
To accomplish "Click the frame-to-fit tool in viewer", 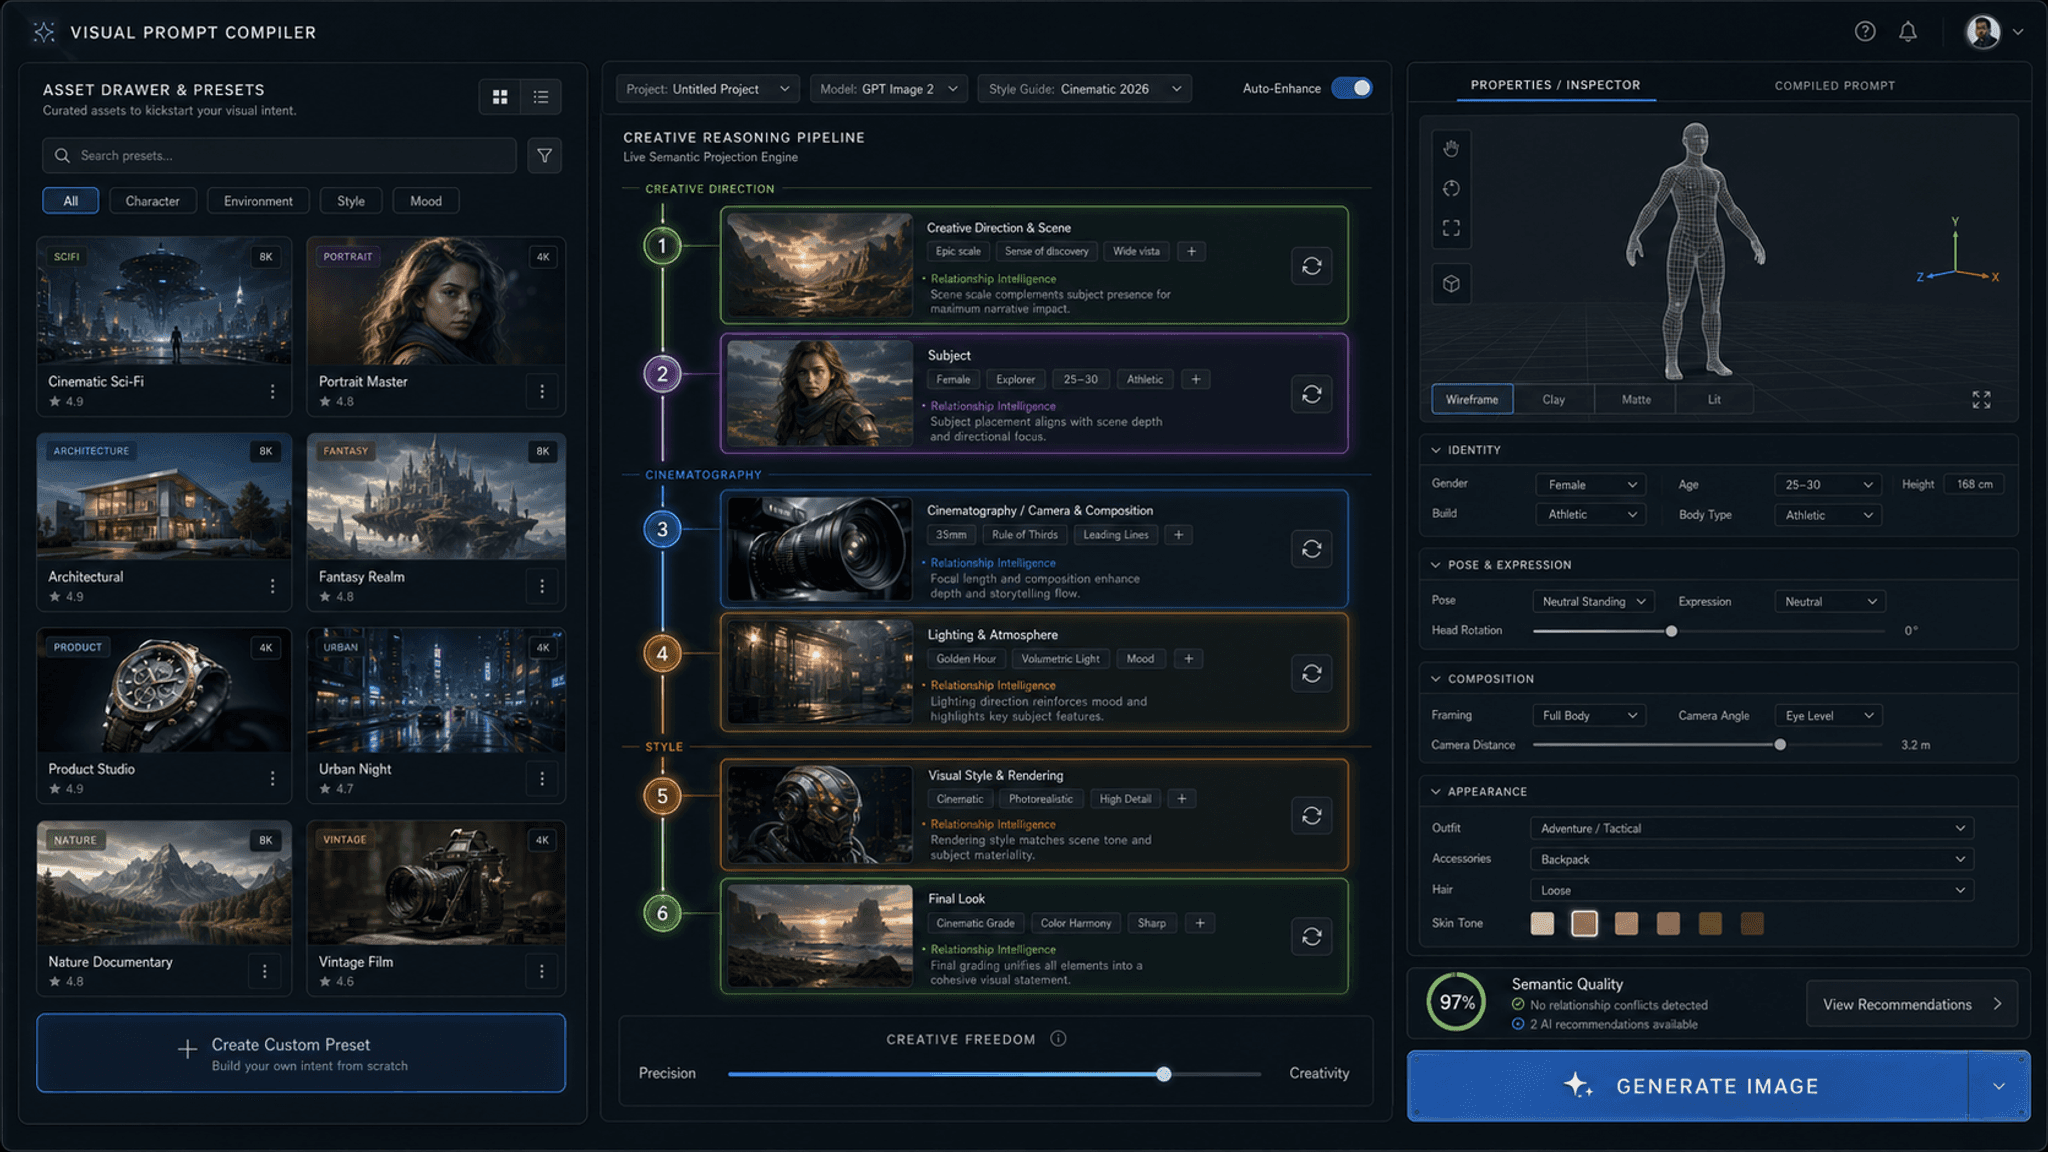I will point(1451,228).
